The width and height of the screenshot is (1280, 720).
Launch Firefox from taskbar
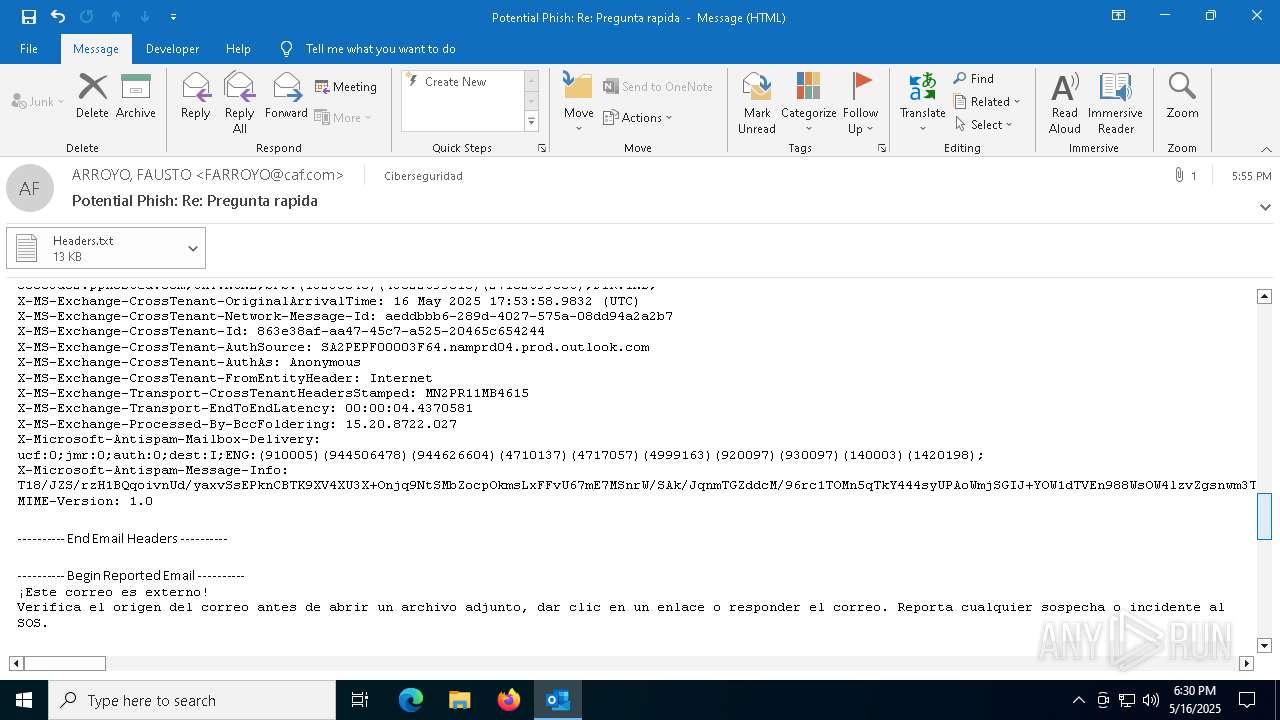[509, 700]
